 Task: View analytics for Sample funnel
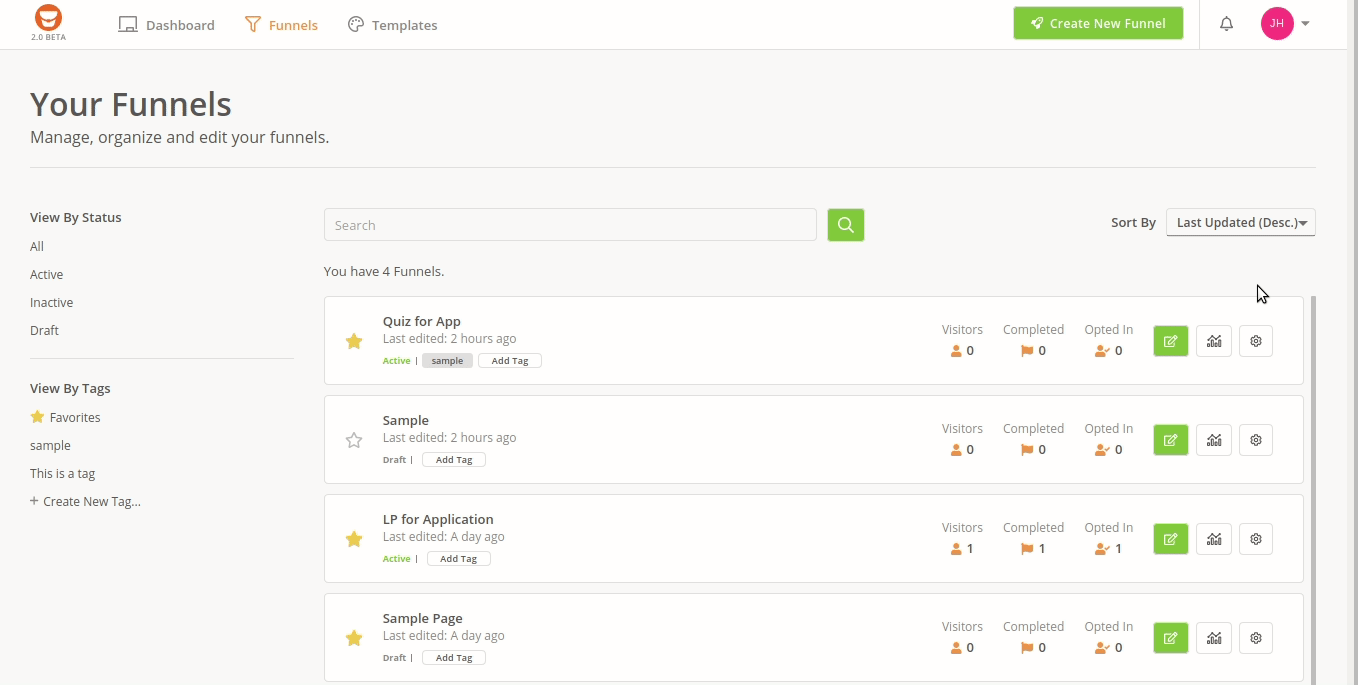pyautogui.click(x=1214, y=440)
